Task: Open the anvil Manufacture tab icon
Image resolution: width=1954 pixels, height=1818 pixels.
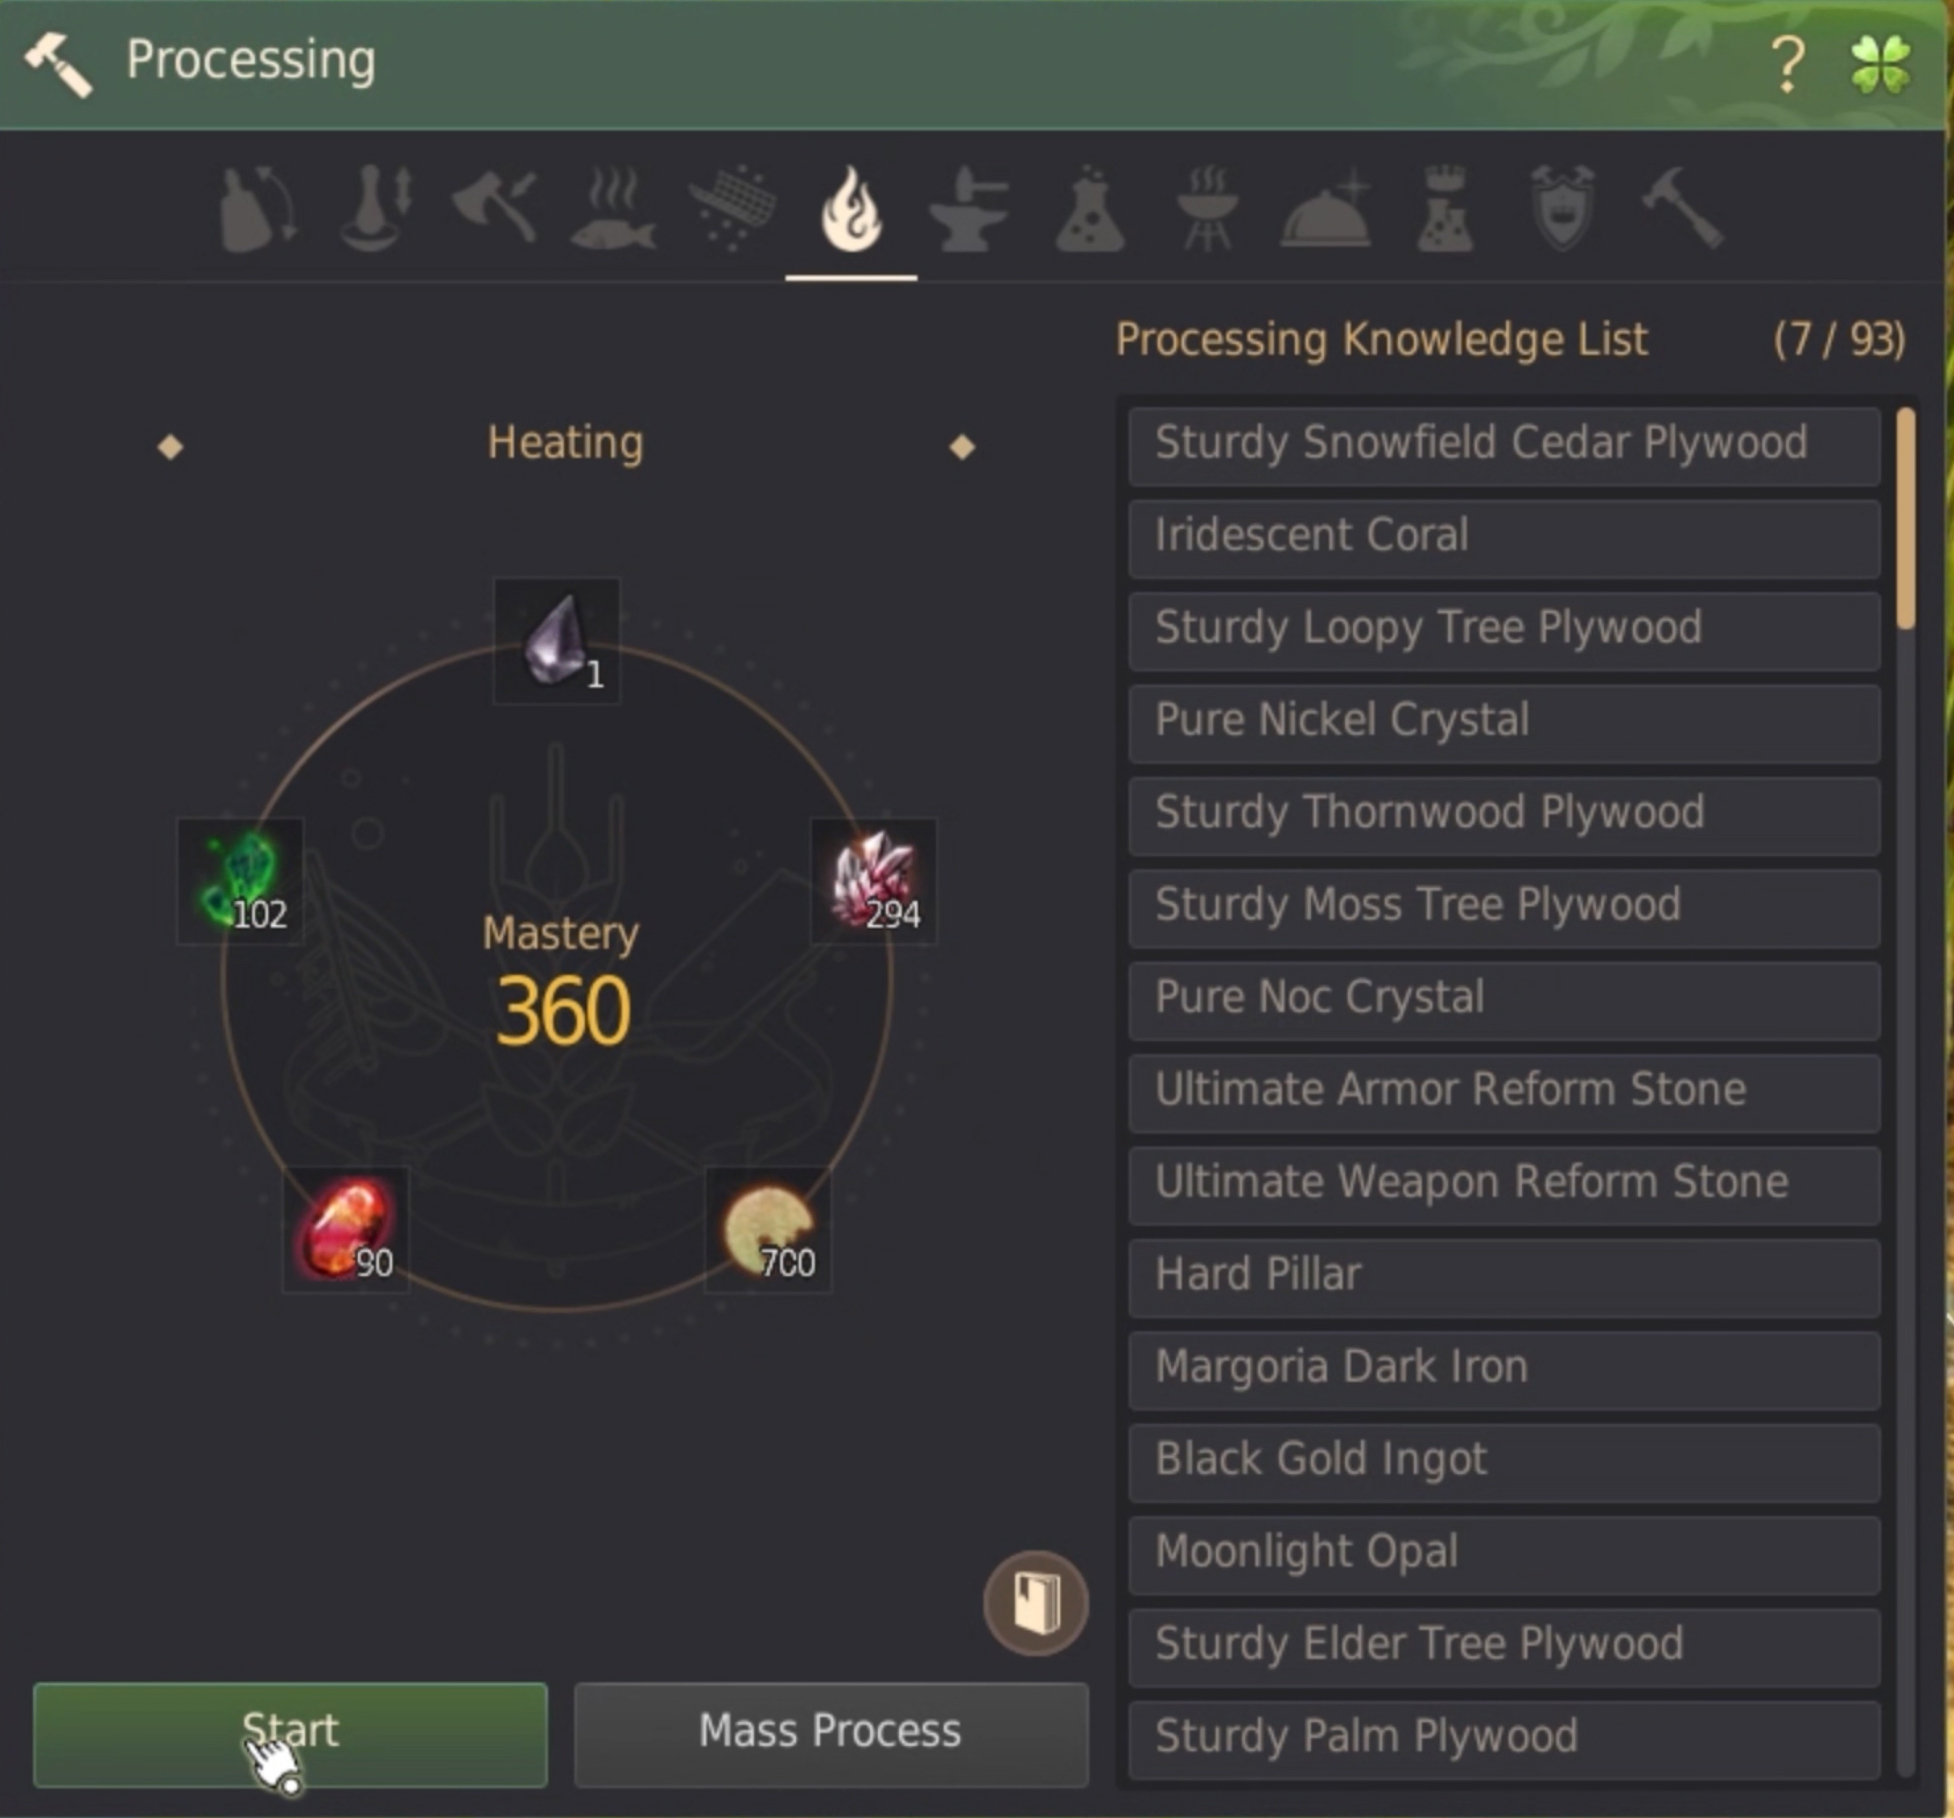Action: [969, 208]
